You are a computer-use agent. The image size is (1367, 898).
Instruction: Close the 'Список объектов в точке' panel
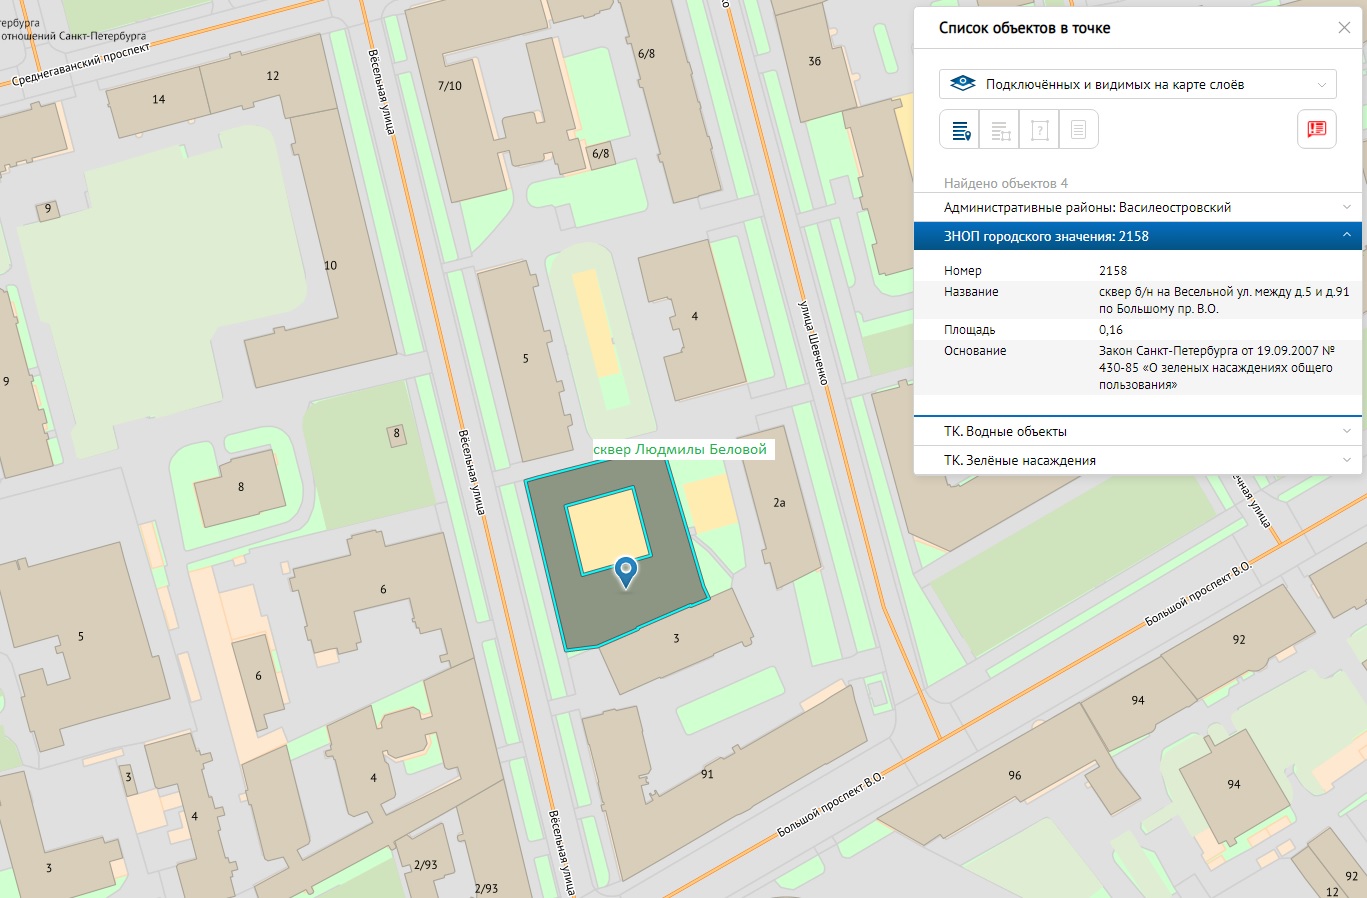coord(1344,28)
